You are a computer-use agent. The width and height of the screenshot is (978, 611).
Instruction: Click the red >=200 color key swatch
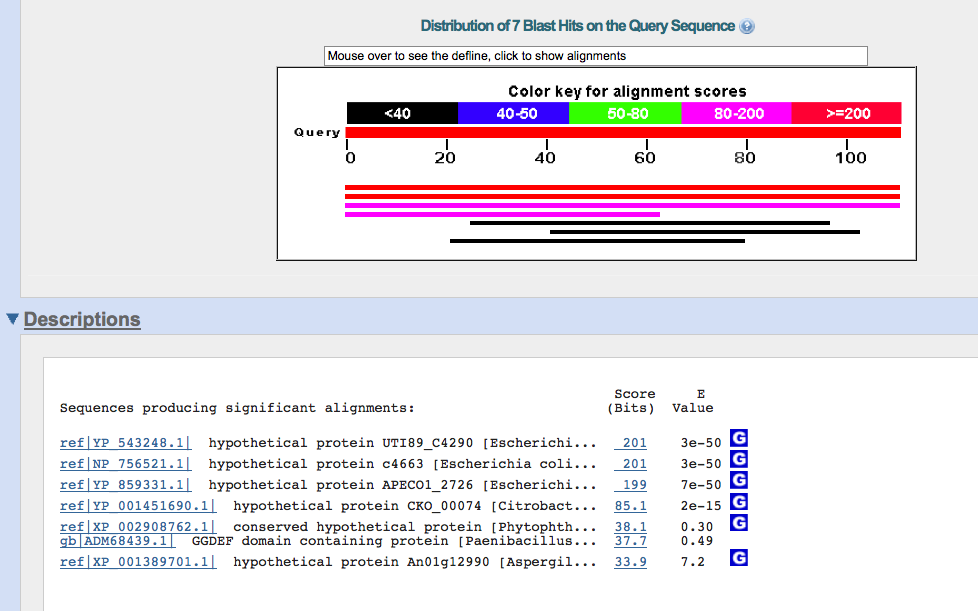coord(846,113)
